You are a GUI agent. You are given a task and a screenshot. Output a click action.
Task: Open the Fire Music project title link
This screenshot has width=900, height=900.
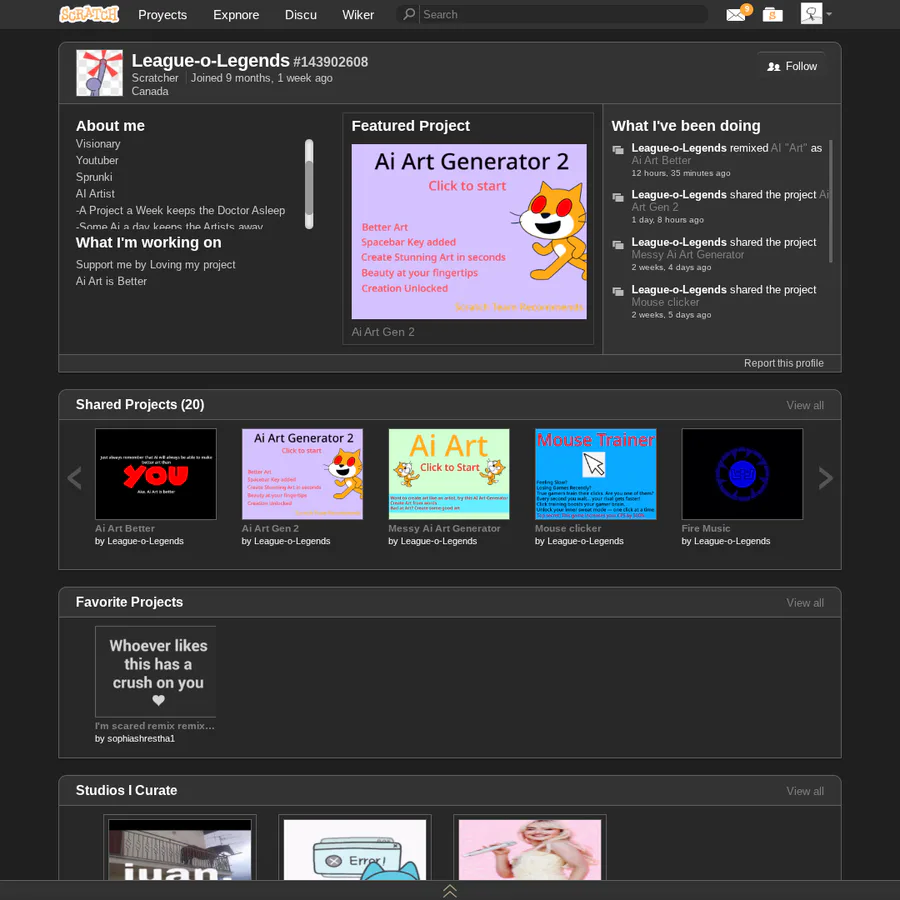pos(705,529)
